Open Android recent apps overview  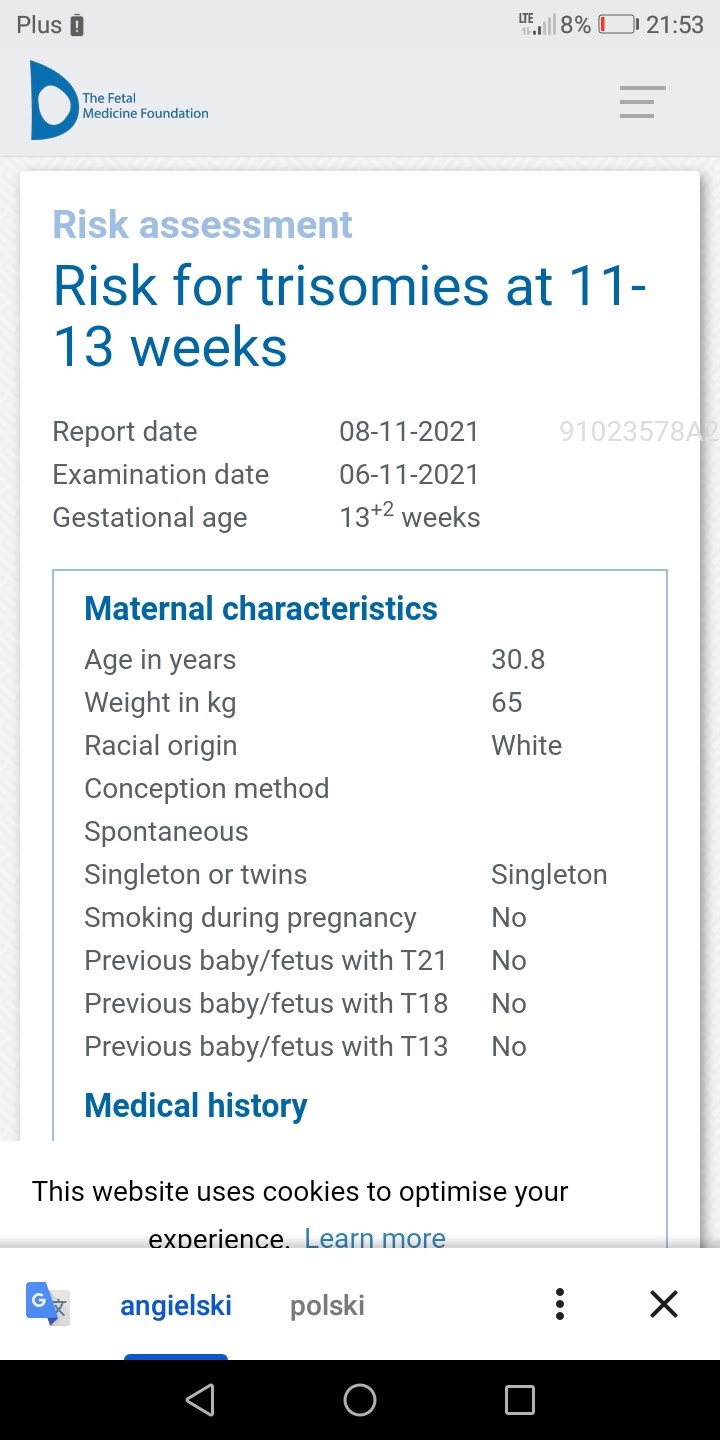[x=520, y=1400]
